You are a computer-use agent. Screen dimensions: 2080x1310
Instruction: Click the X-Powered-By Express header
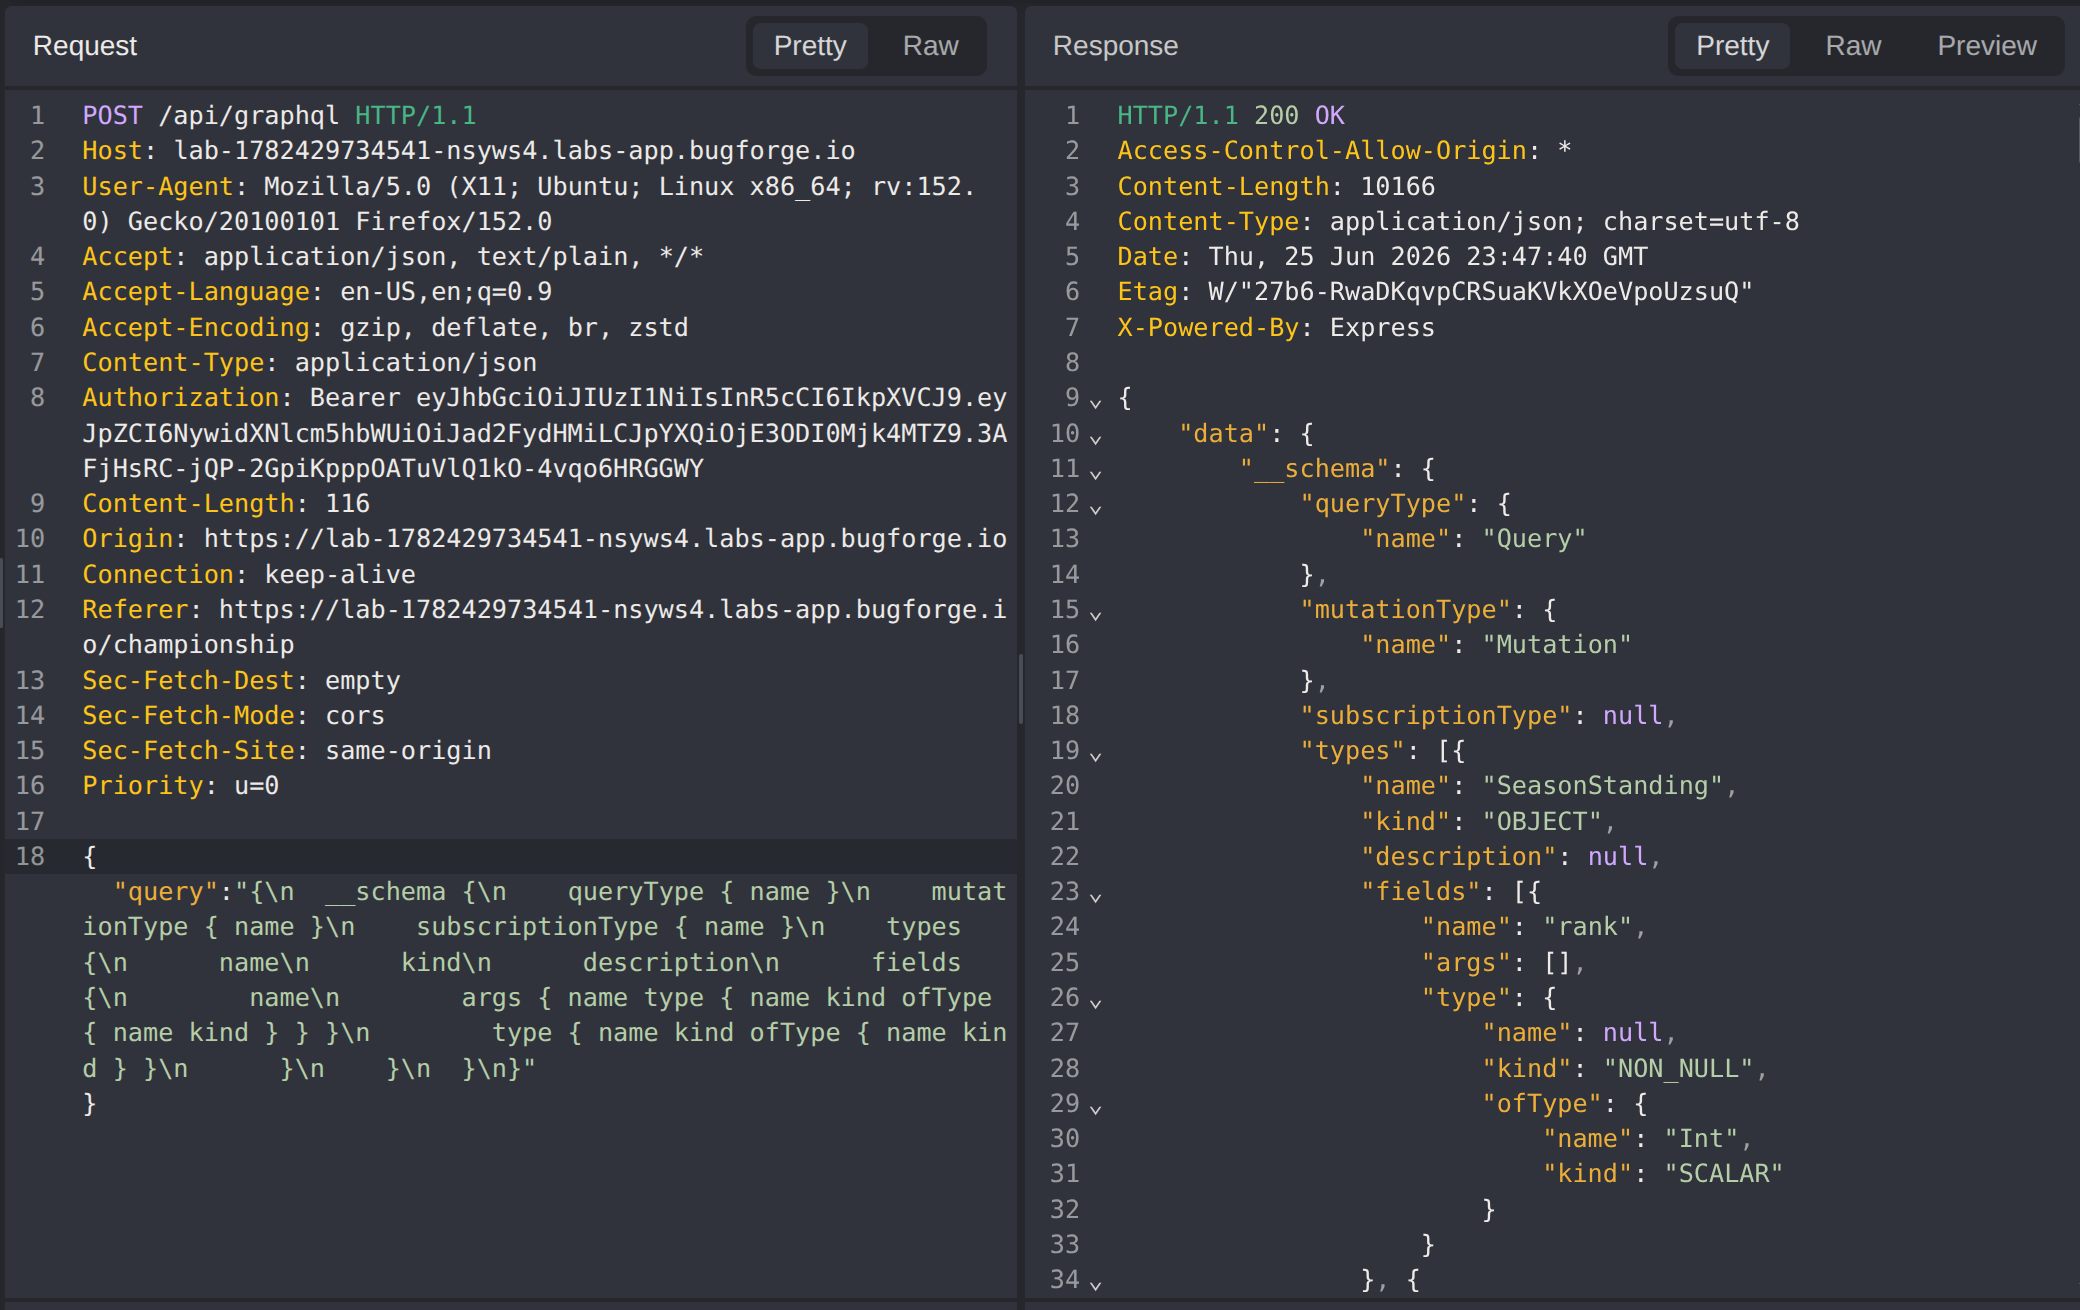(1276, 327)
